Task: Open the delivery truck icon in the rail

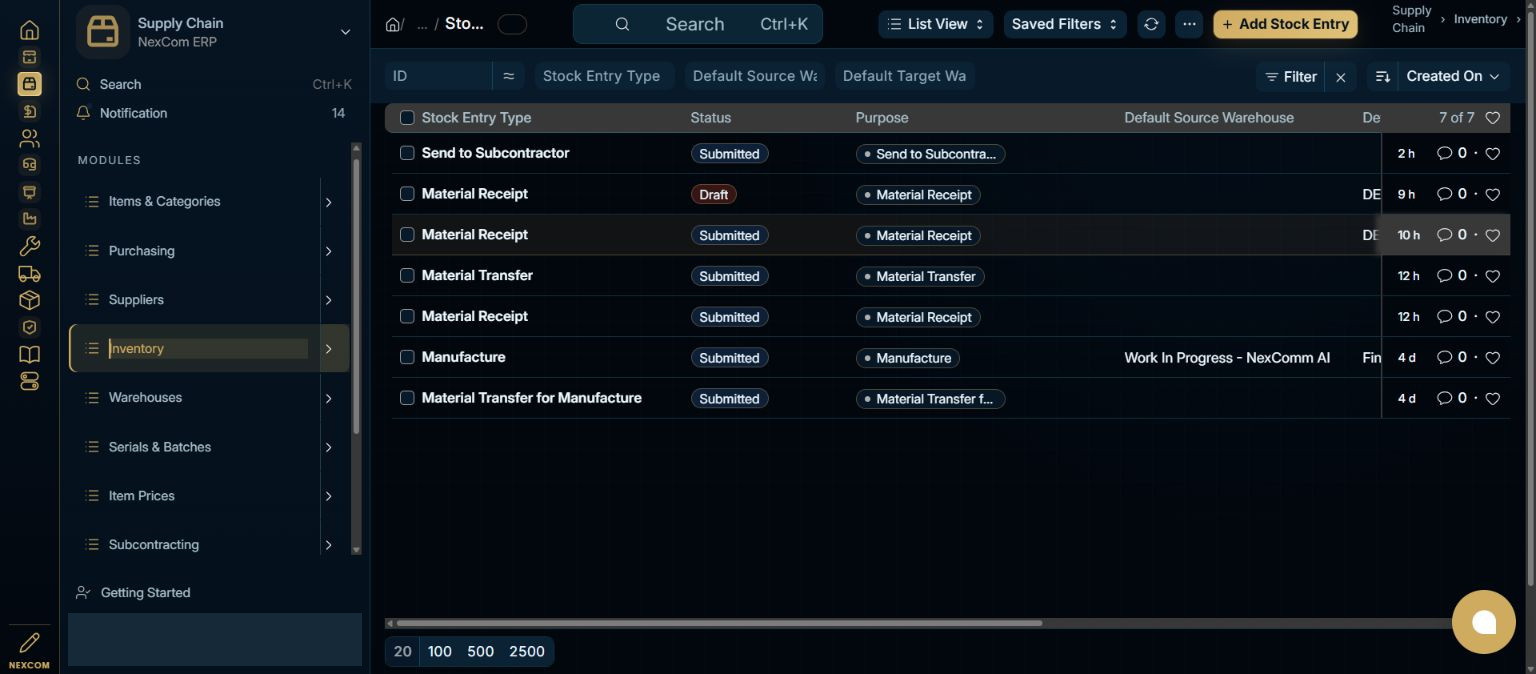Action: (x=29, y=273)
